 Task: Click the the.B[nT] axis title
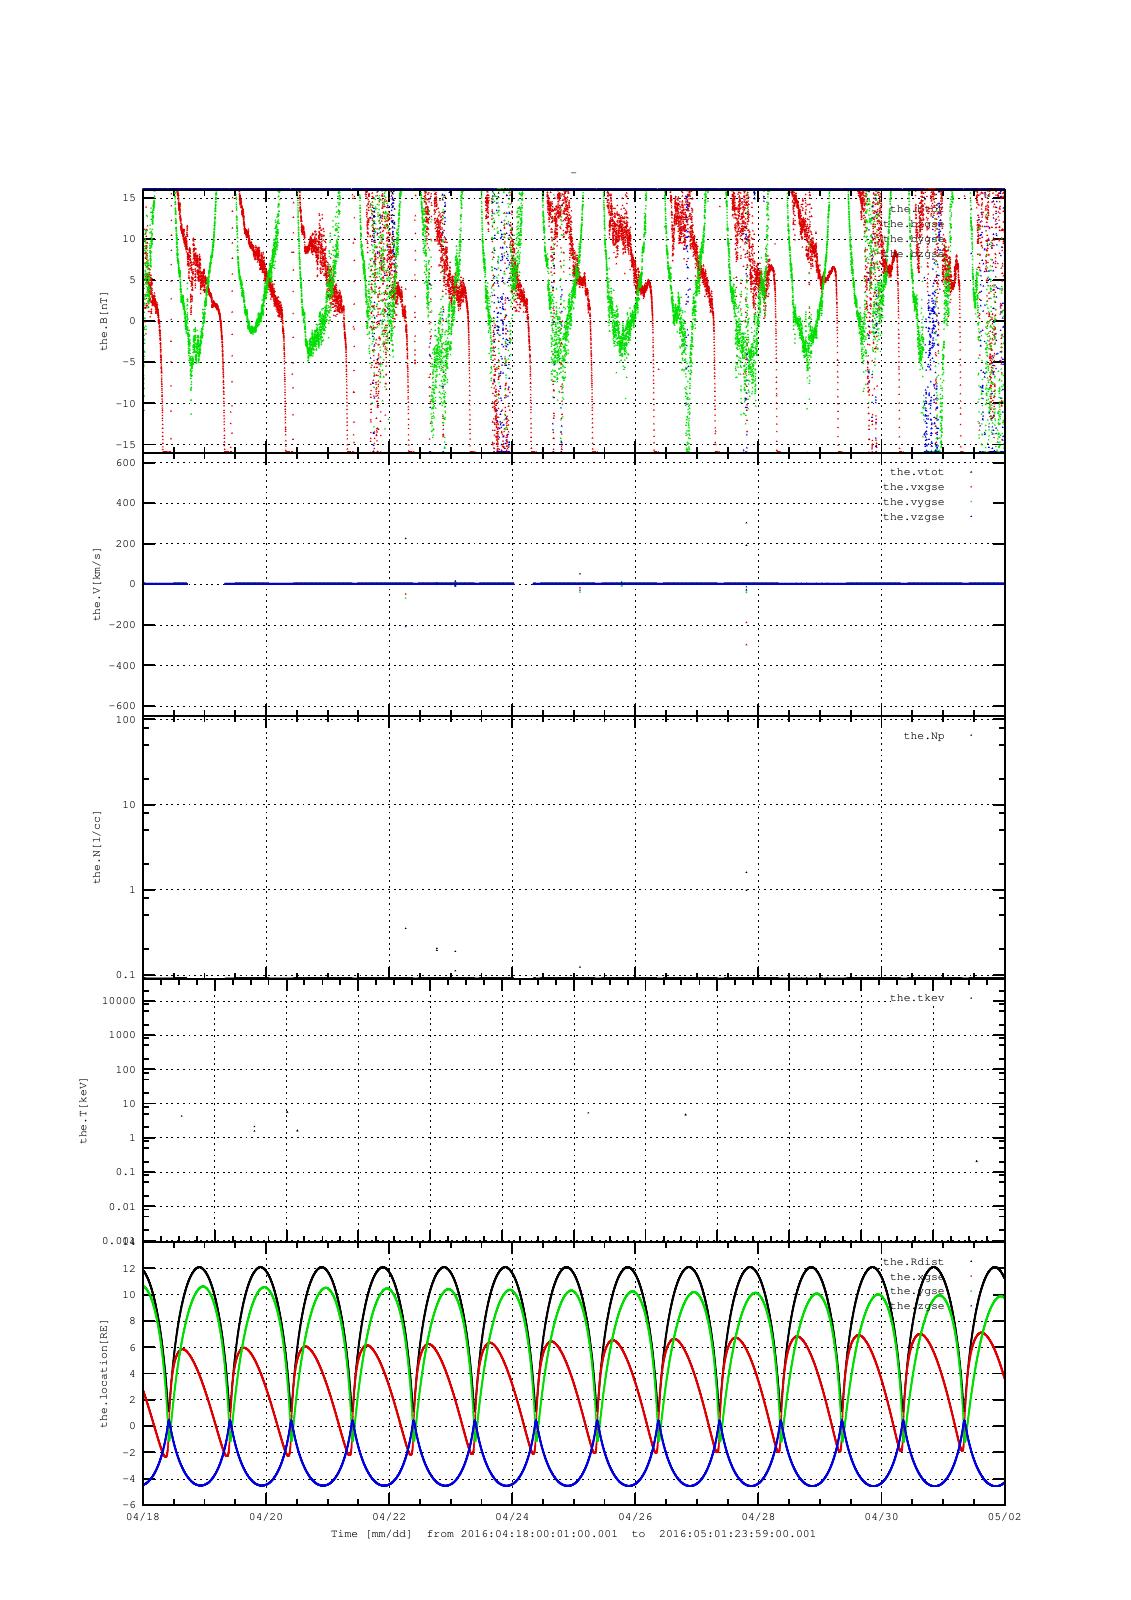(103, 320)
